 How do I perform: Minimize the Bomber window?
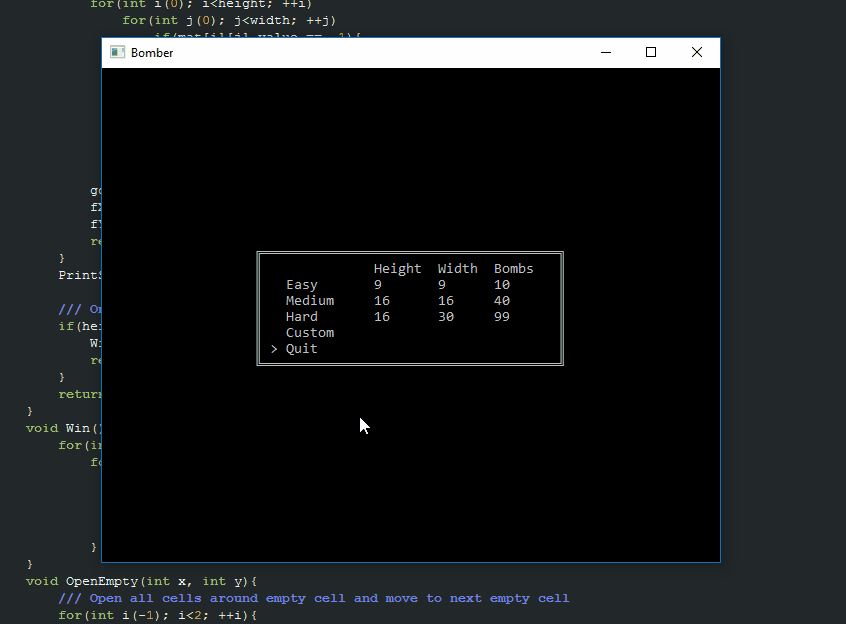click(606, 52)
